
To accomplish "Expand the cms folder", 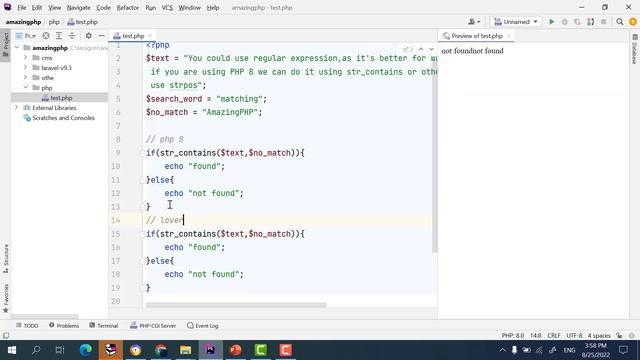I will (x=25, y=58).
